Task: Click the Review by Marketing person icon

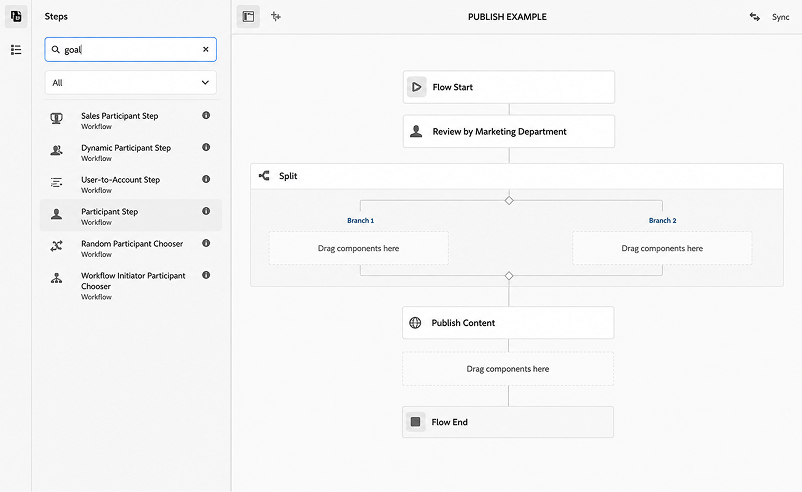Action: [416, 131]
